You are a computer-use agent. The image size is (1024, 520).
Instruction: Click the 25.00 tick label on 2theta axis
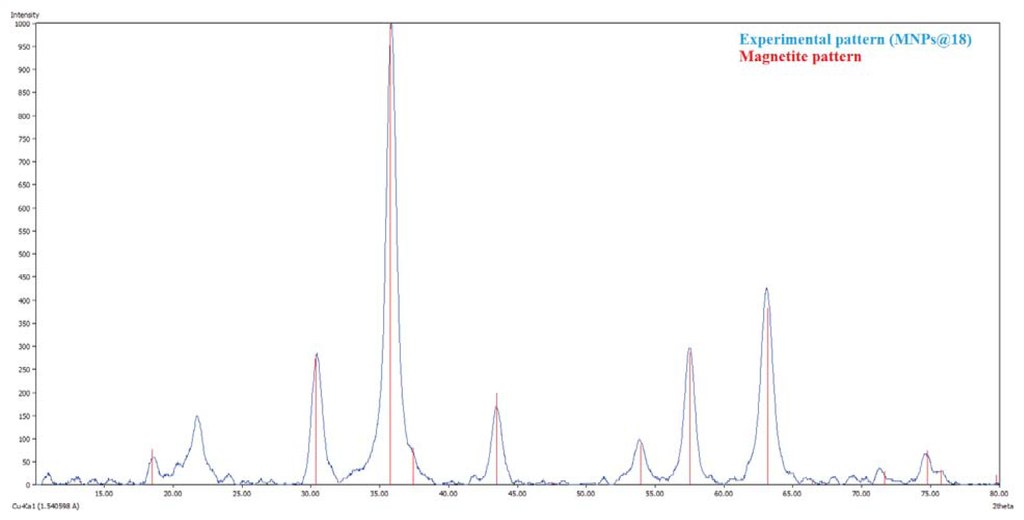pyautogui.click(x=242, y=493)
